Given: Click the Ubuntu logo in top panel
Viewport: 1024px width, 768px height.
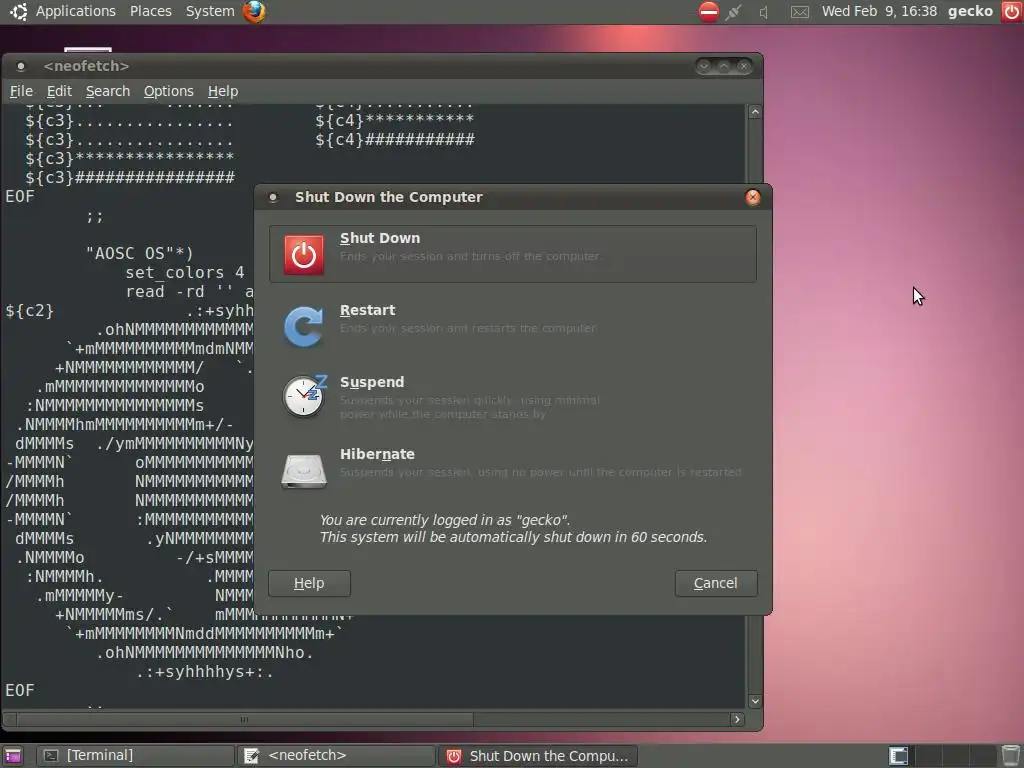Looking at the screenshot, I should [x=18, y=11].
